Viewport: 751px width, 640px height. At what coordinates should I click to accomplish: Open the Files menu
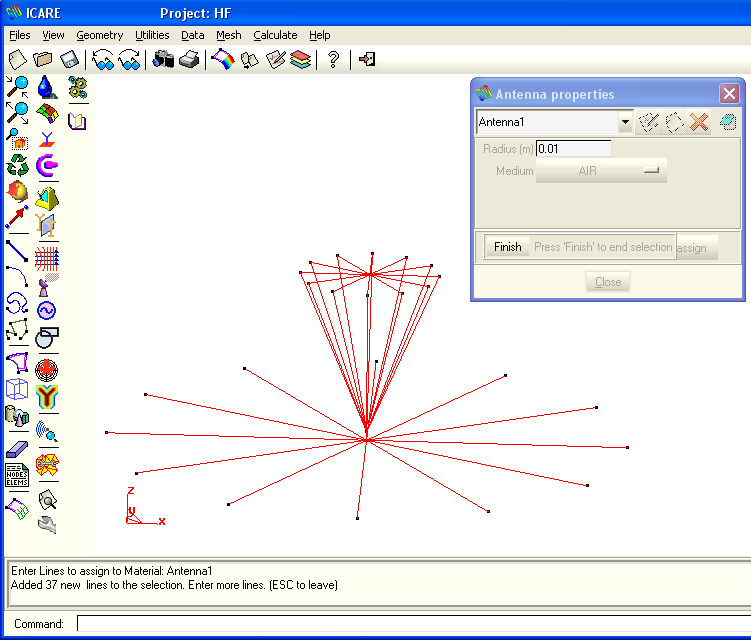(20, 35)
